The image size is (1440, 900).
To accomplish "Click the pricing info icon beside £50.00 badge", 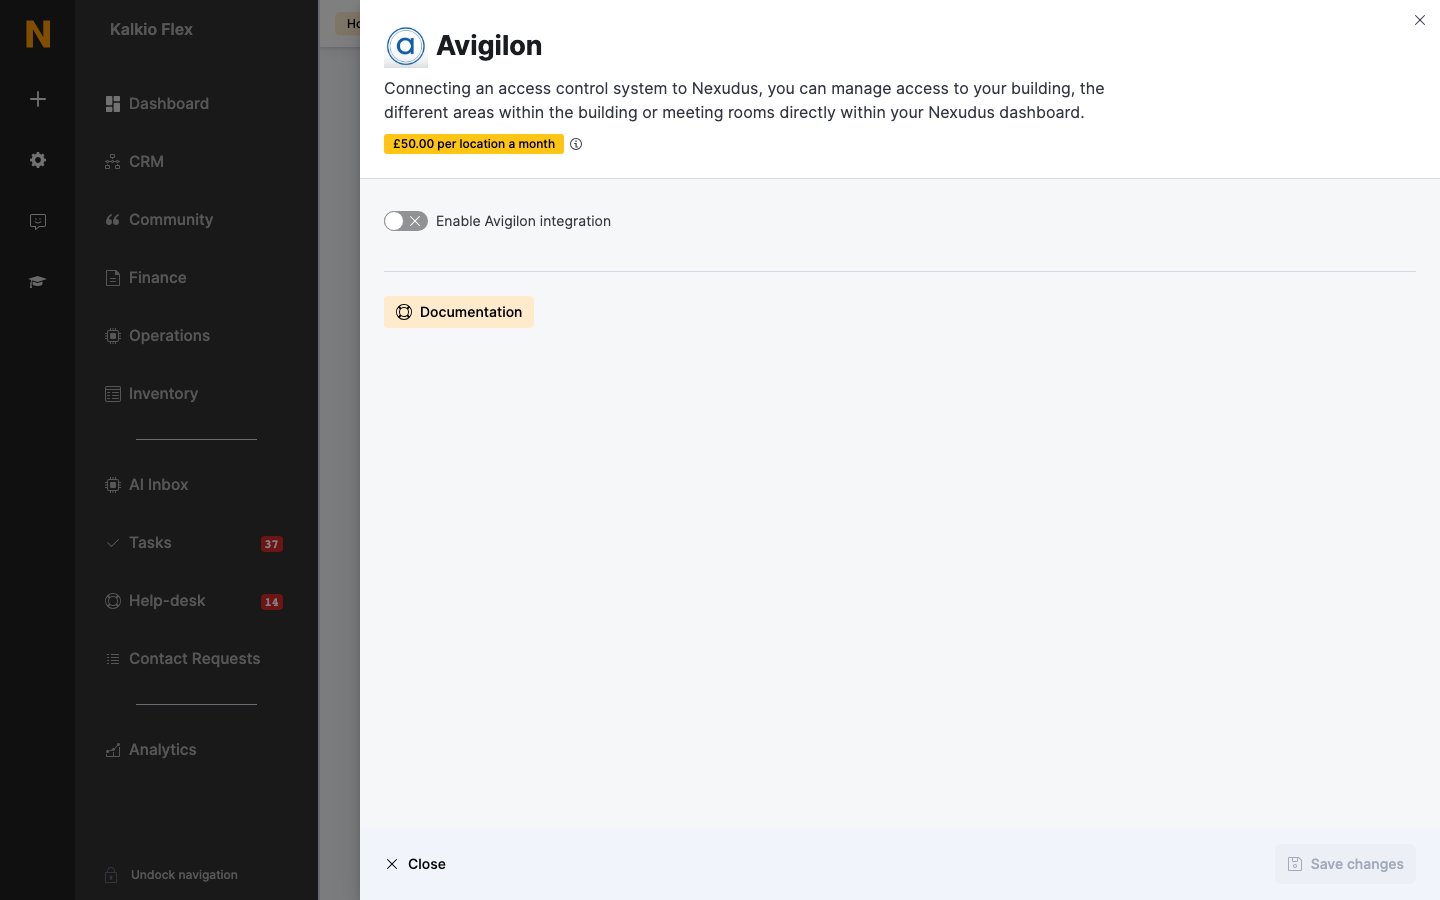I will click(576, 144).
